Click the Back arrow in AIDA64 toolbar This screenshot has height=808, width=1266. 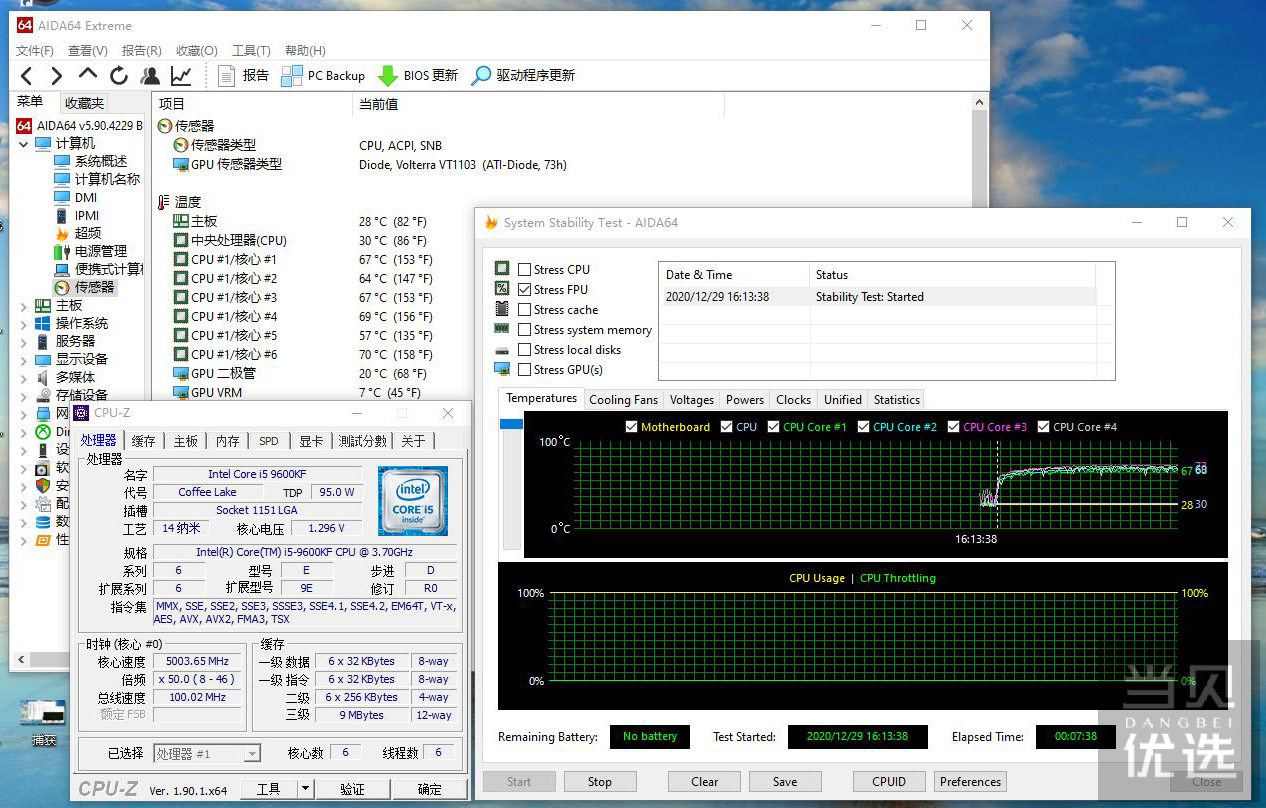[27, 75]
